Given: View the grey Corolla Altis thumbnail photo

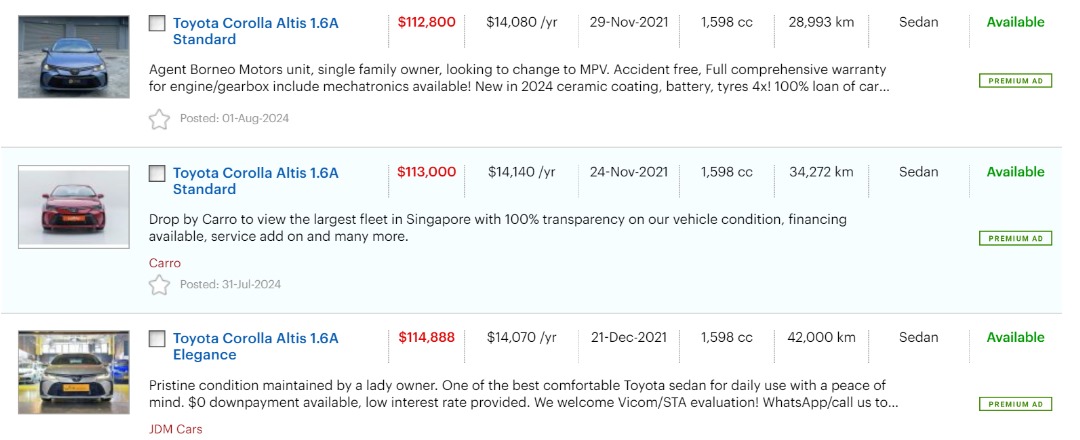Looking at the screenshot, I should [74, 56].
